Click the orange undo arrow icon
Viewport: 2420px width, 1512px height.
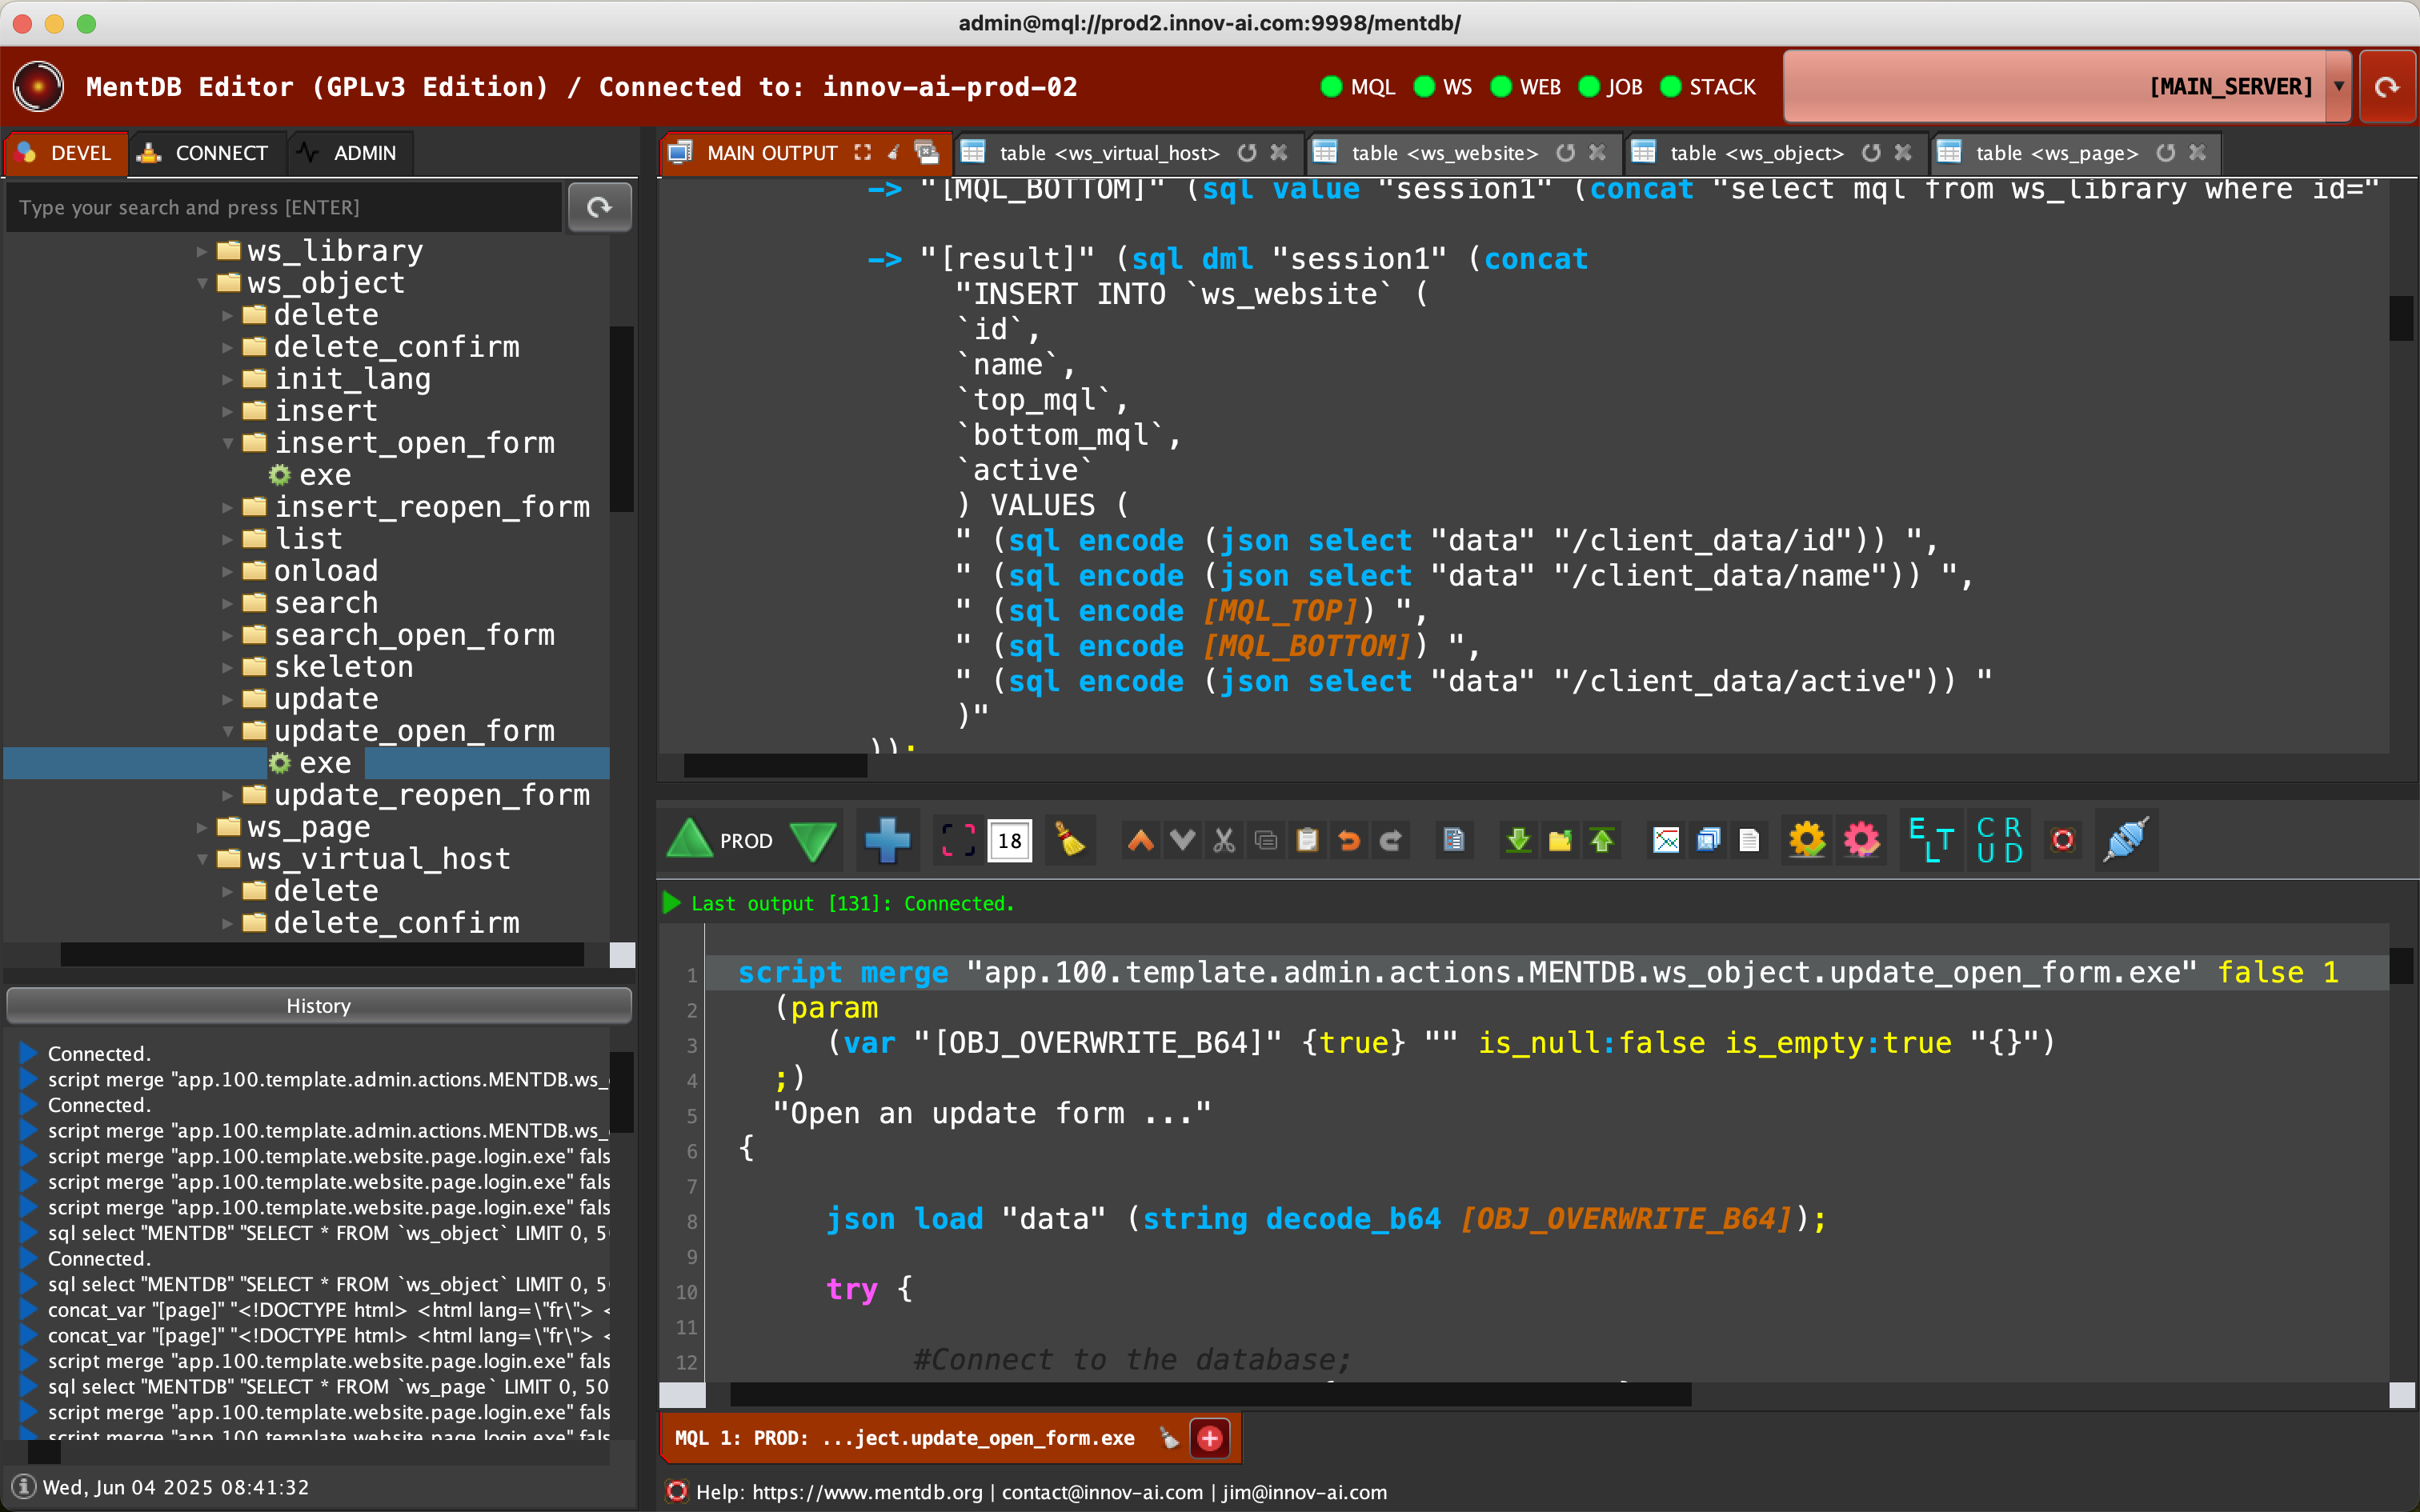(1349, 840)
